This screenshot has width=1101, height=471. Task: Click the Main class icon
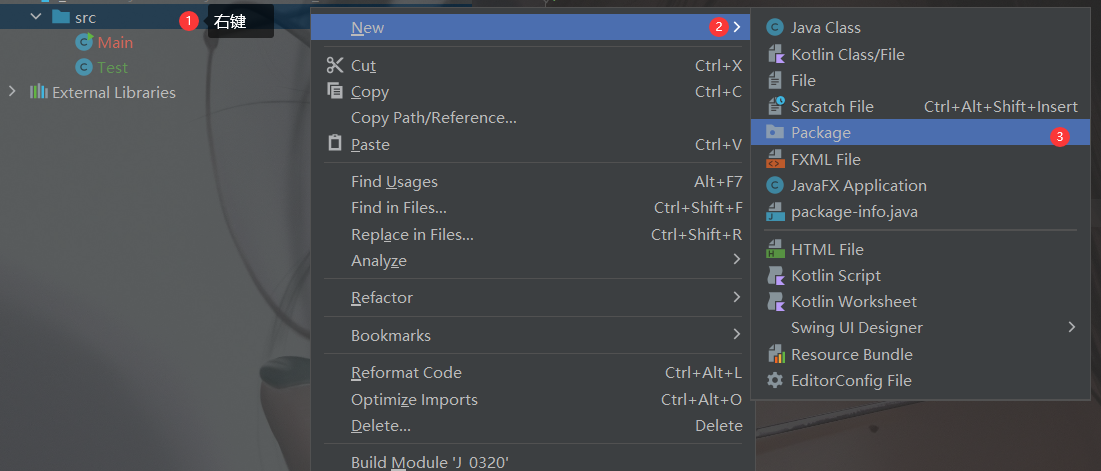tap(84, 42)
